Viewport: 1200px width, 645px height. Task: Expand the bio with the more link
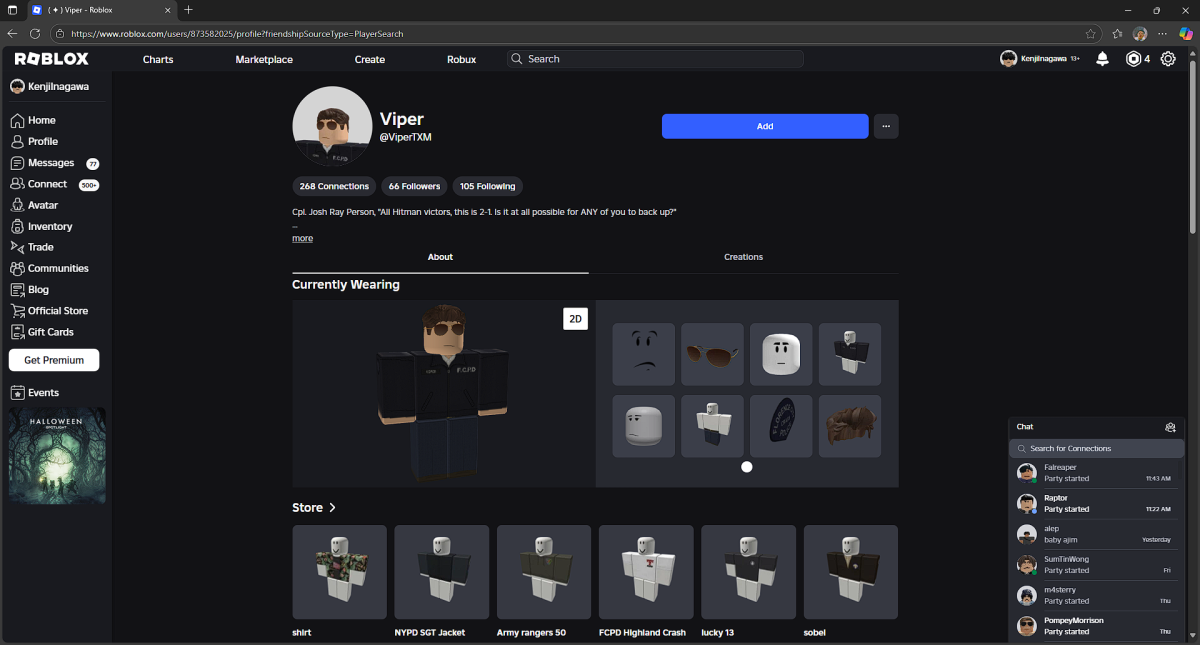point(302,238)
